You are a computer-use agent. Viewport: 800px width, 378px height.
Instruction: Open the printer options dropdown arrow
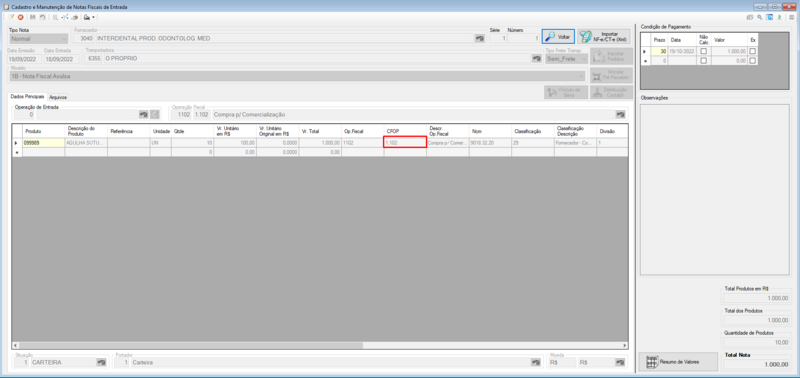pyautogui.click(x=93, y=17)
